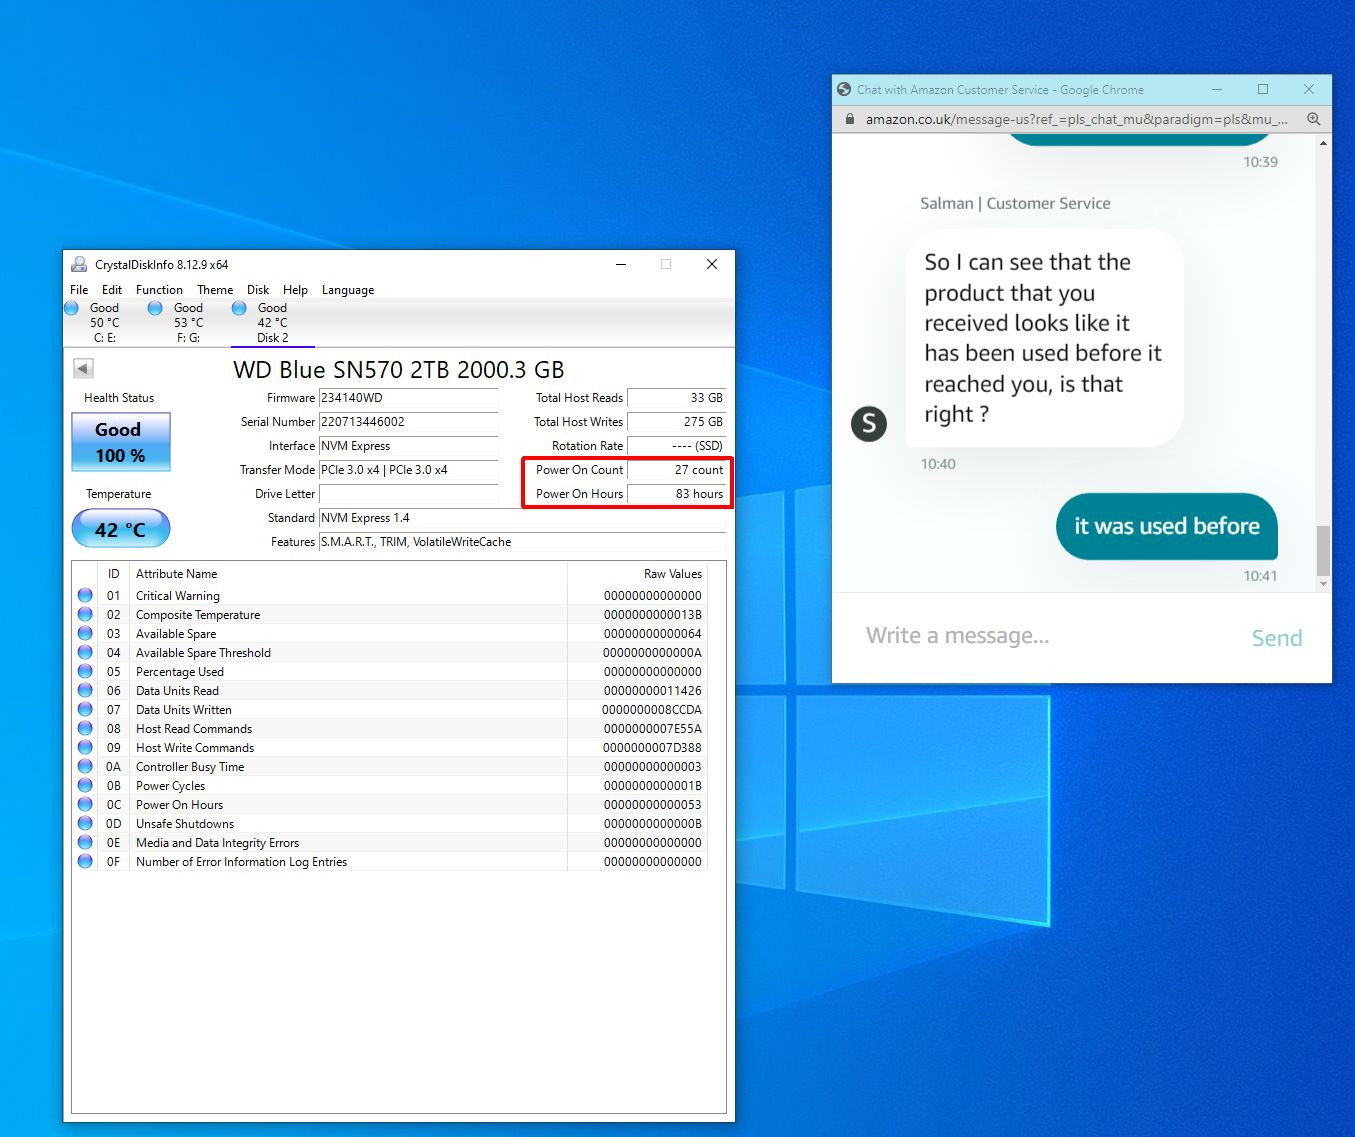Go to previous disk with left arrow button
The width and height of the screenshot is (1355, 1137).
[83, 369]
